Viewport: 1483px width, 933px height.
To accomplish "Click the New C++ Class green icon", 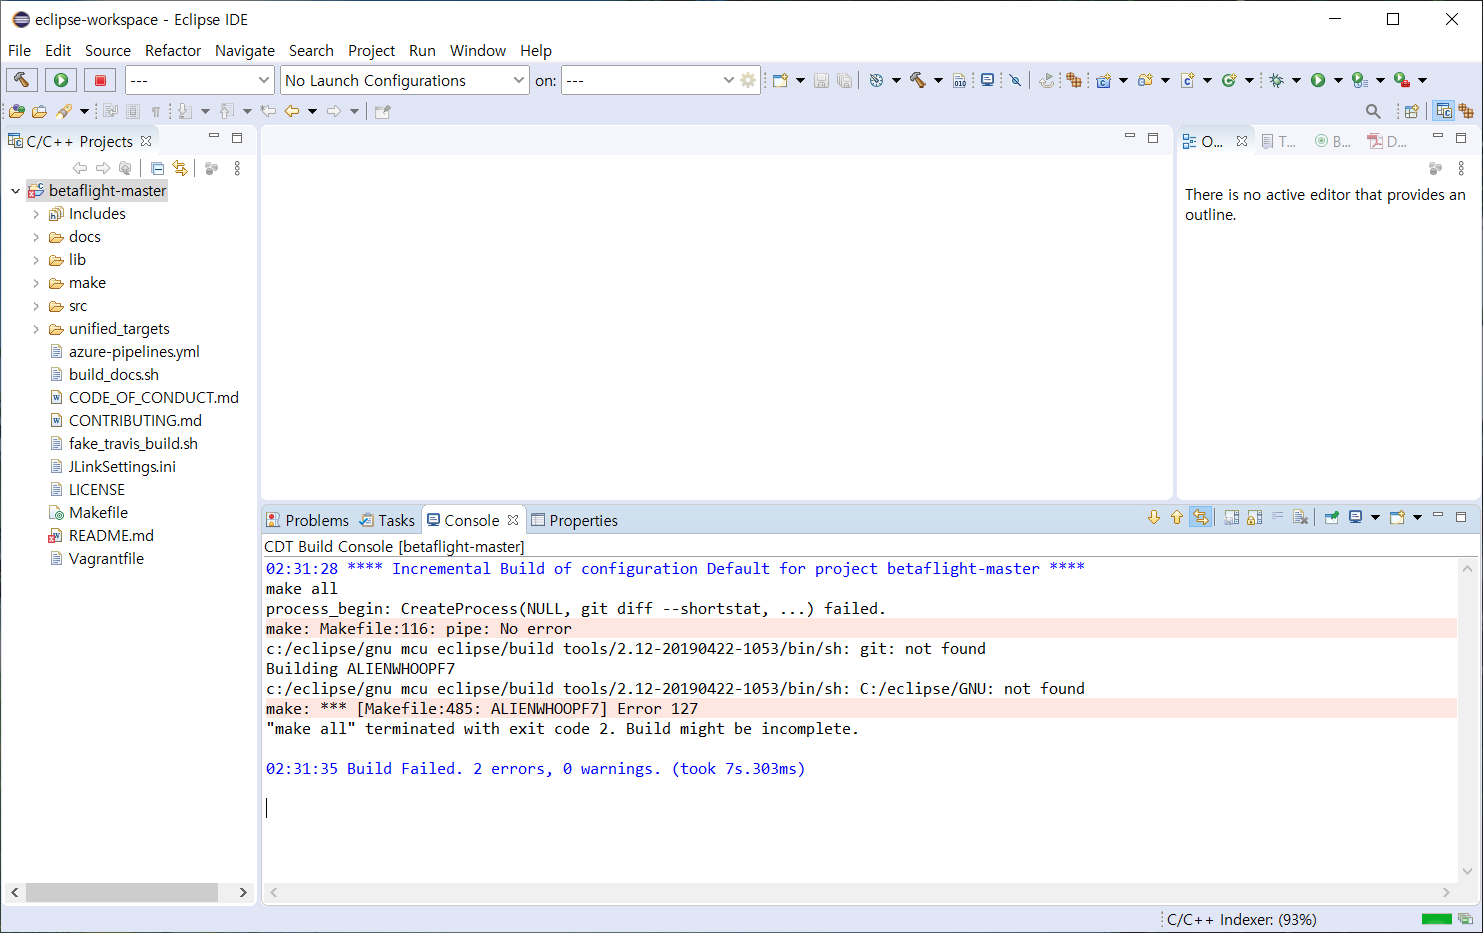I will click(1229, 80).
